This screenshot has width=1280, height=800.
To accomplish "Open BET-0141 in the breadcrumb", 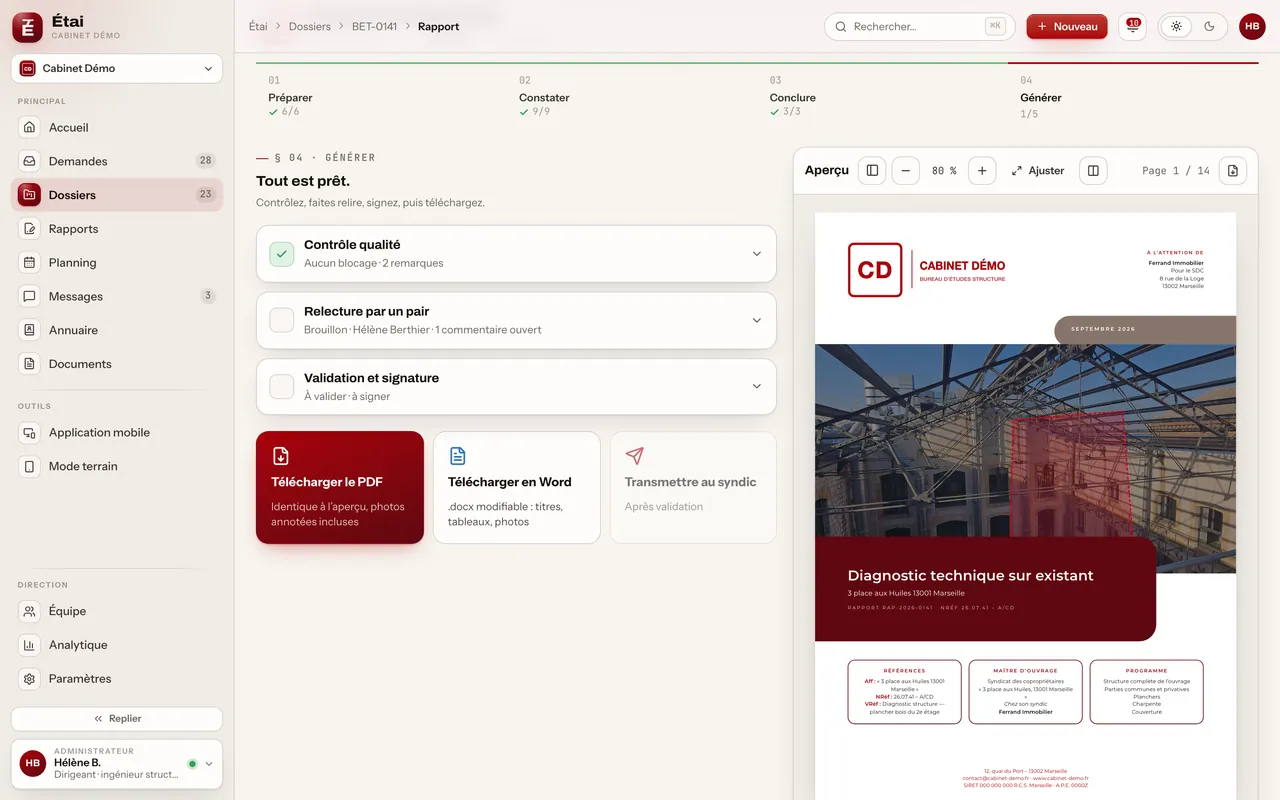I will 374,27.
